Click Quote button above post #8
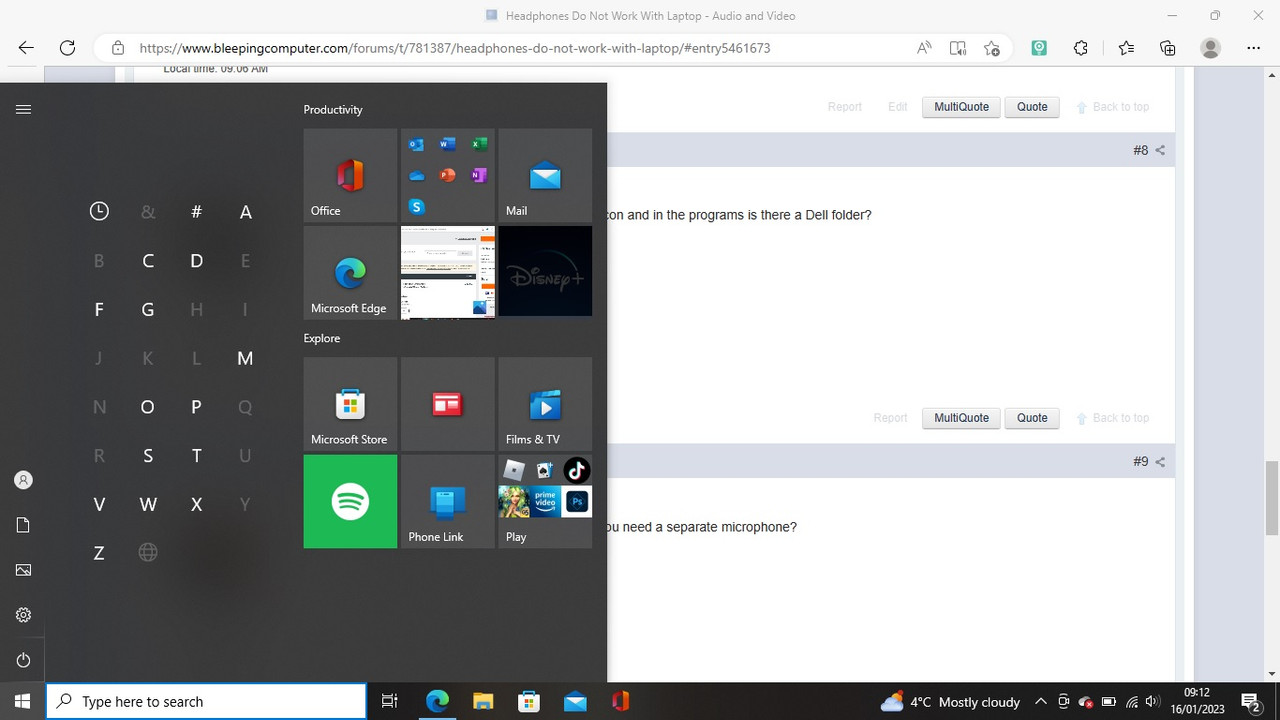The width and height of the screenshot is (1280, 720). click(1032, 107)
